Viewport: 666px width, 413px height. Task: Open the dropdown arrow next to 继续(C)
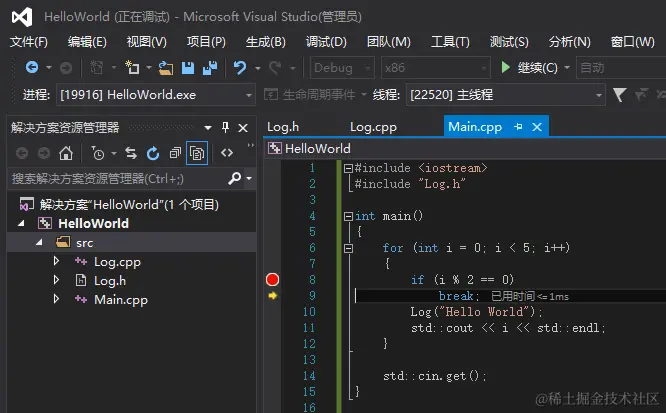click(567, 68)
